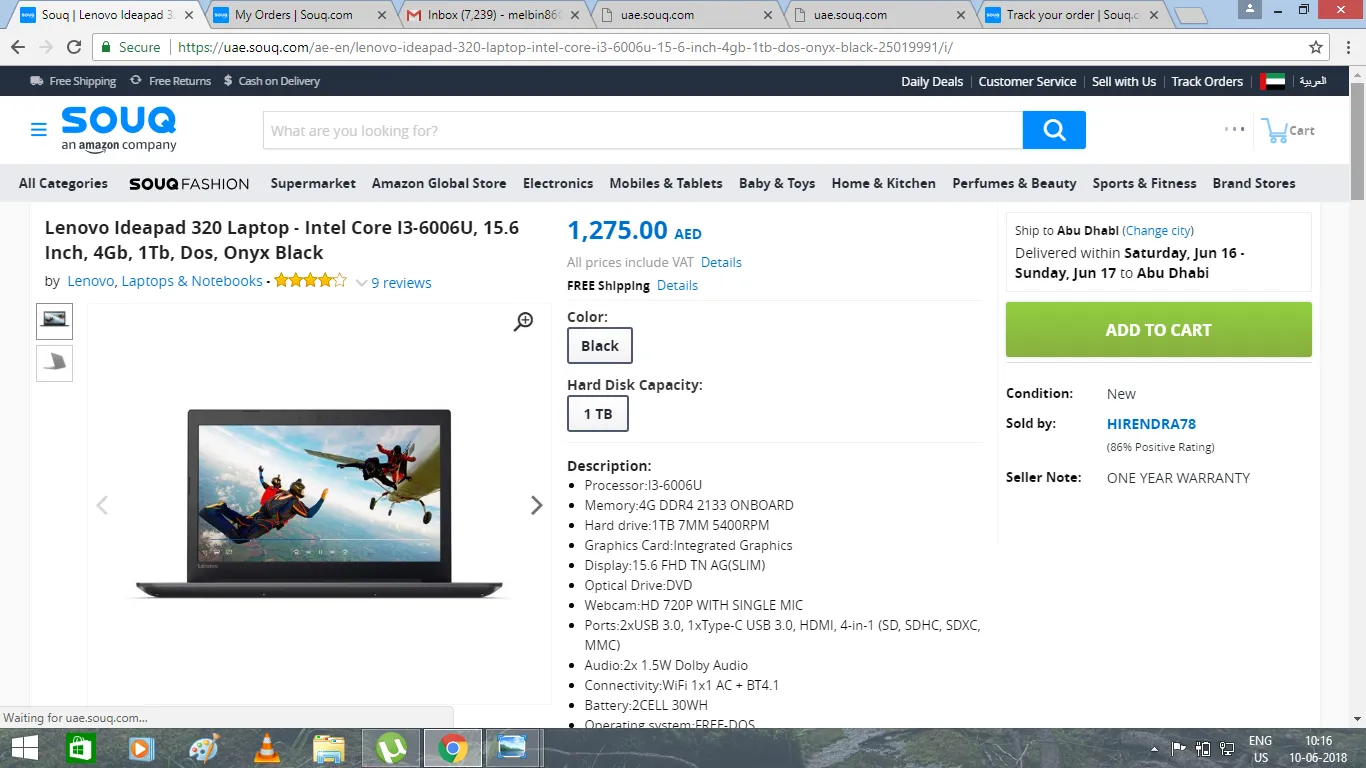The height and width of the screenshot is (768, 1366).
Task: Reload the page using the refresh icon
Action: (x=74, y=47)
